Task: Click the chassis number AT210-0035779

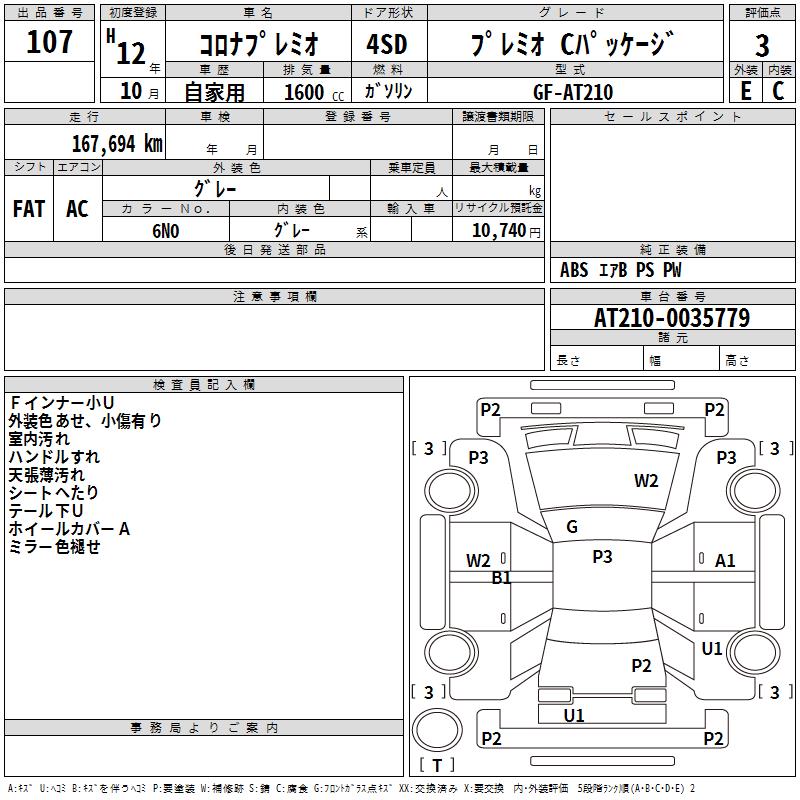Action: click(672, 318)
